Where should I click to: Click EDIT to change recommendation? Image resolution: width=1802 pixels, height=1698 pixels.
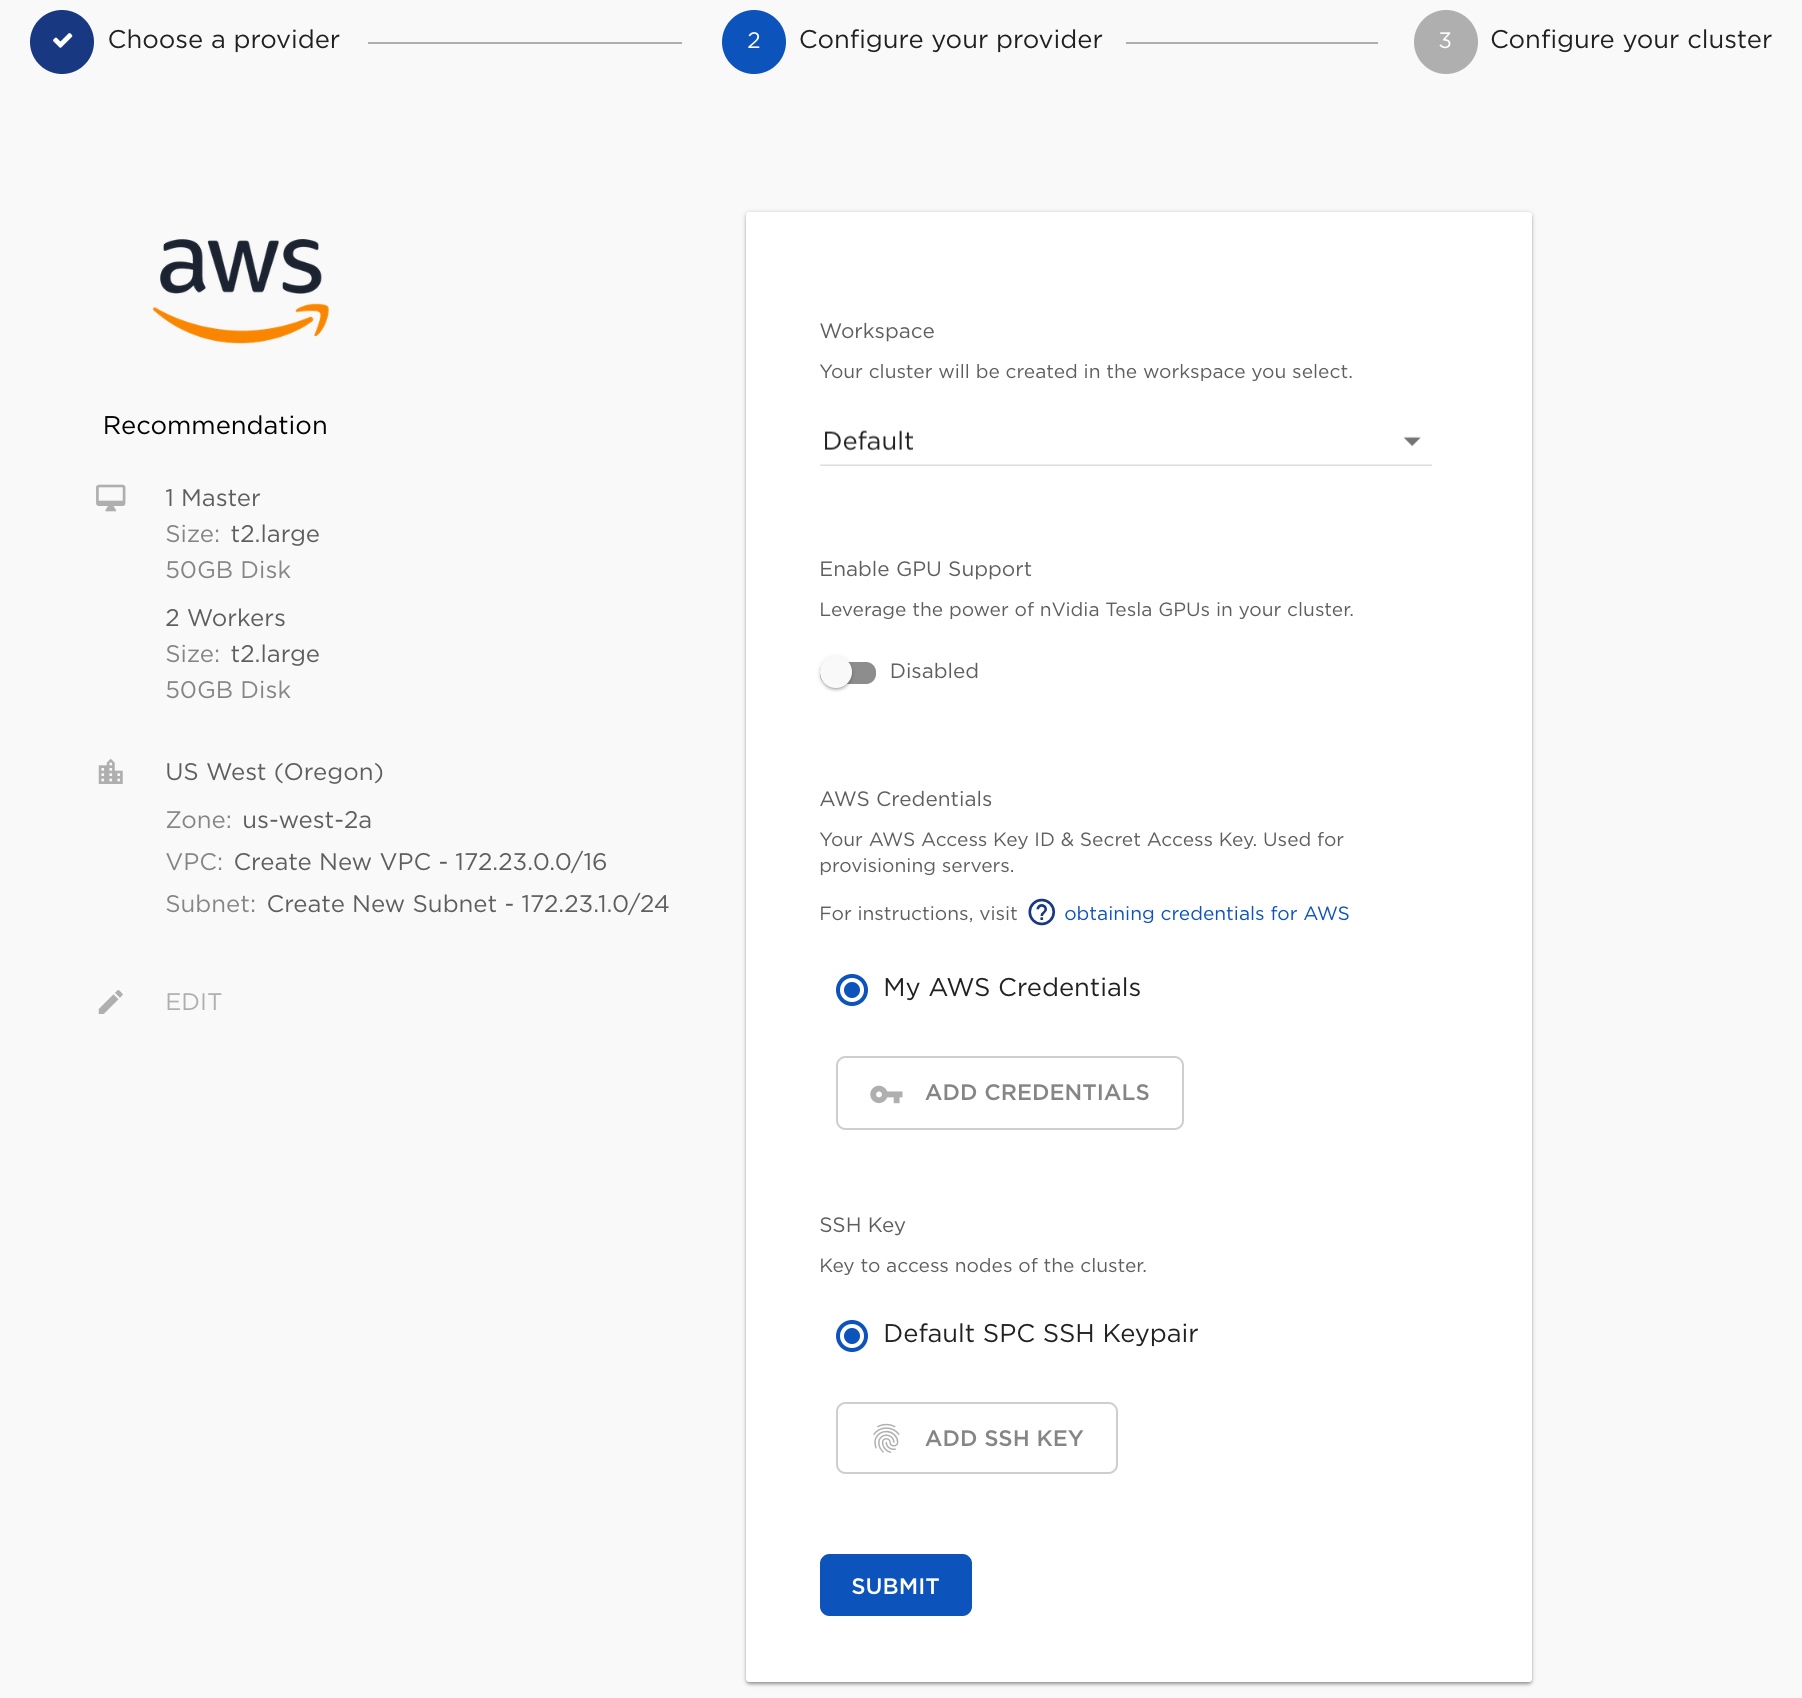[194, 1002]
